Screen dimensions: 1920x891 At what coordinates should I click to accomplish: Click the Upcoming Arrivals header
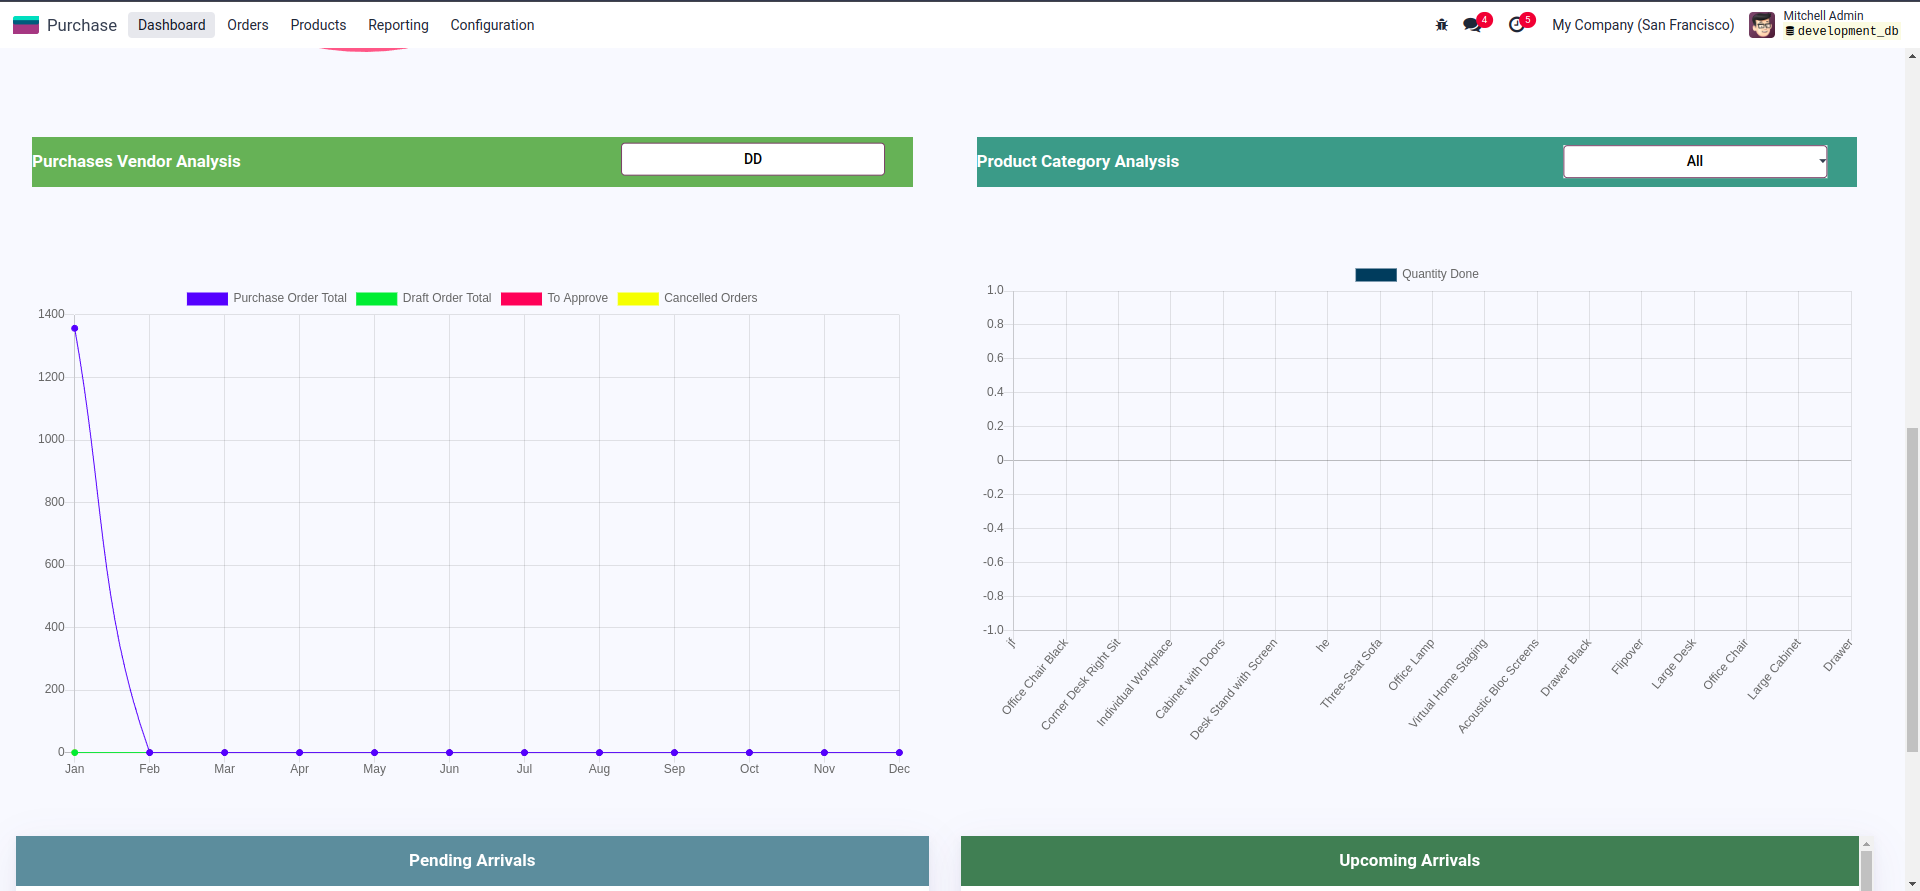pyautogui.click(x=1409, y=860)
